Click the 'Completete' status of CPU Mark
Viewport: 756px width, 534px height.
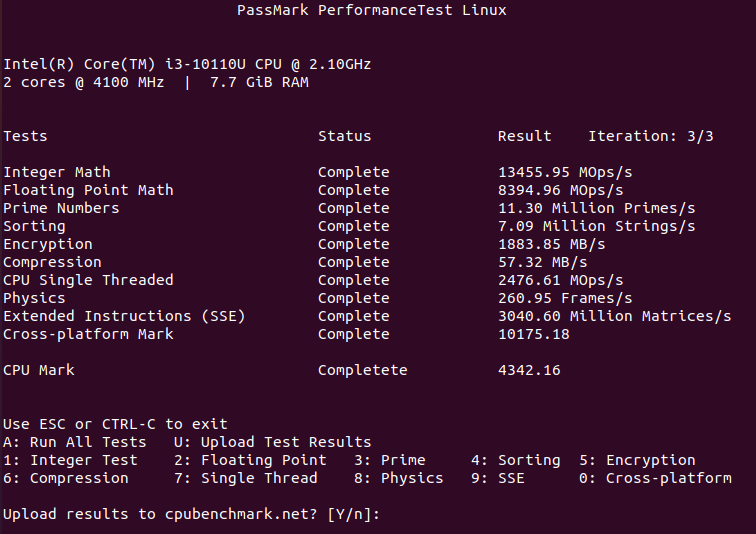363,370
